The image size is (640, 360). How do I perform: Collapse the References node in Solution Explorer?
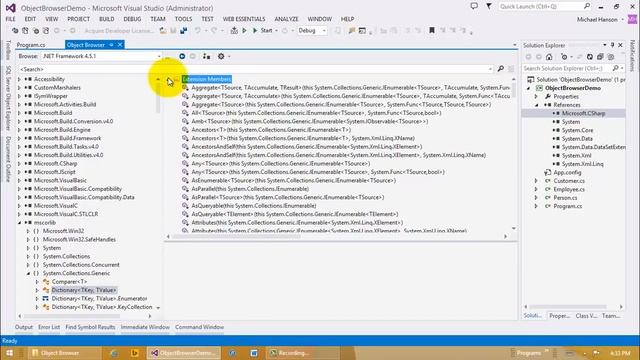point(536,105)
